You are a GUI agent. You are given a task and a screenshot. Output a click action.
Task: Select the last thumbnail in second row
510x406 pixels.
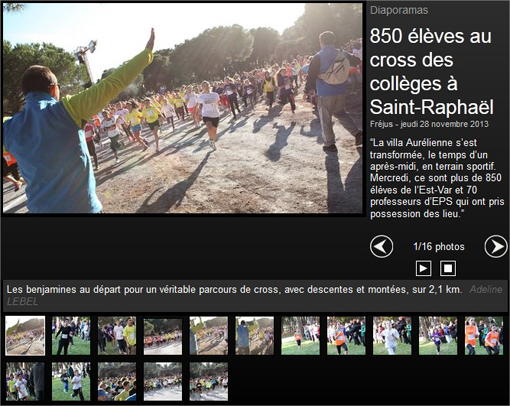(x=209, y=382)
